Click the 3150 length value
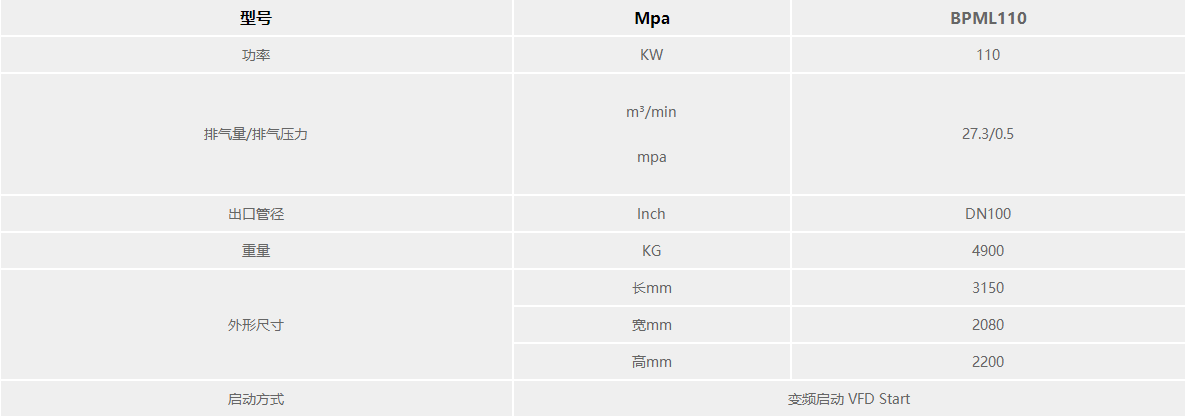 click(x=988, y=288)
